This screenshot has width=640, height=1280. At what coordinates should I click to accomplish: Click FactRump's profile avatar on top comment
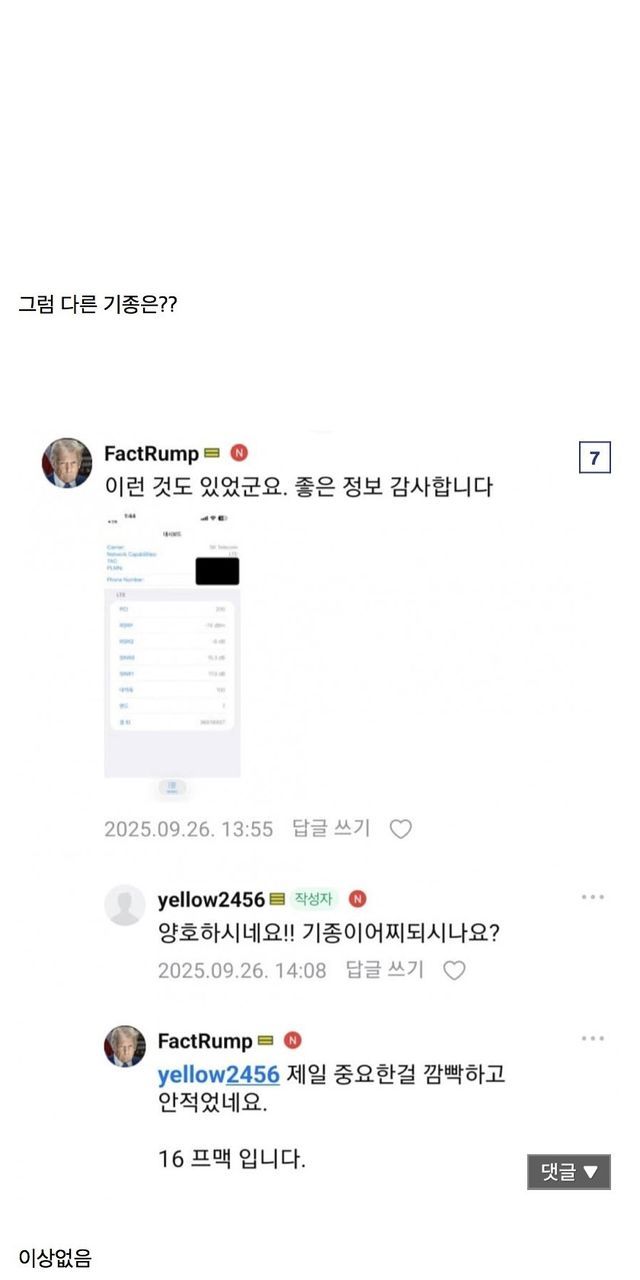66,462
